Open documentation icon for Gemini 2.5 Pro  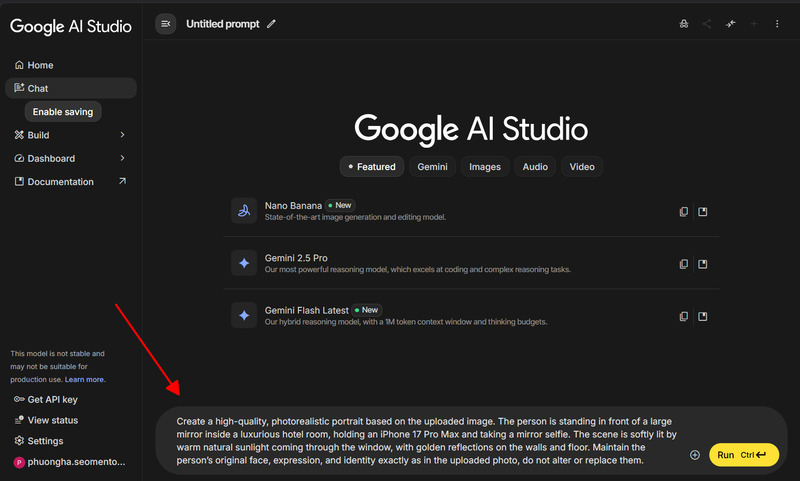pyautogui.click(x=703, y=264)
